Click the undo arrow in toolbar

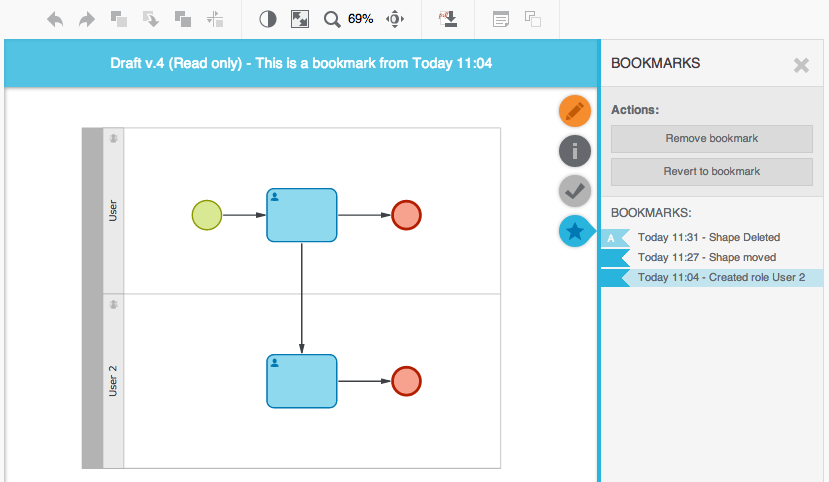(55, 19)
